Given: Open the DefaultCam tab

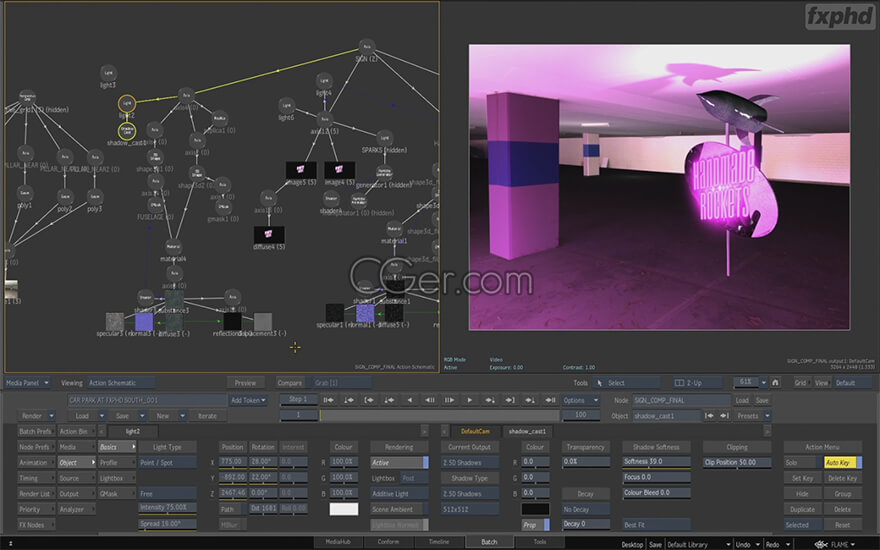Looking at the screenshot, I should tap(475, 431).
